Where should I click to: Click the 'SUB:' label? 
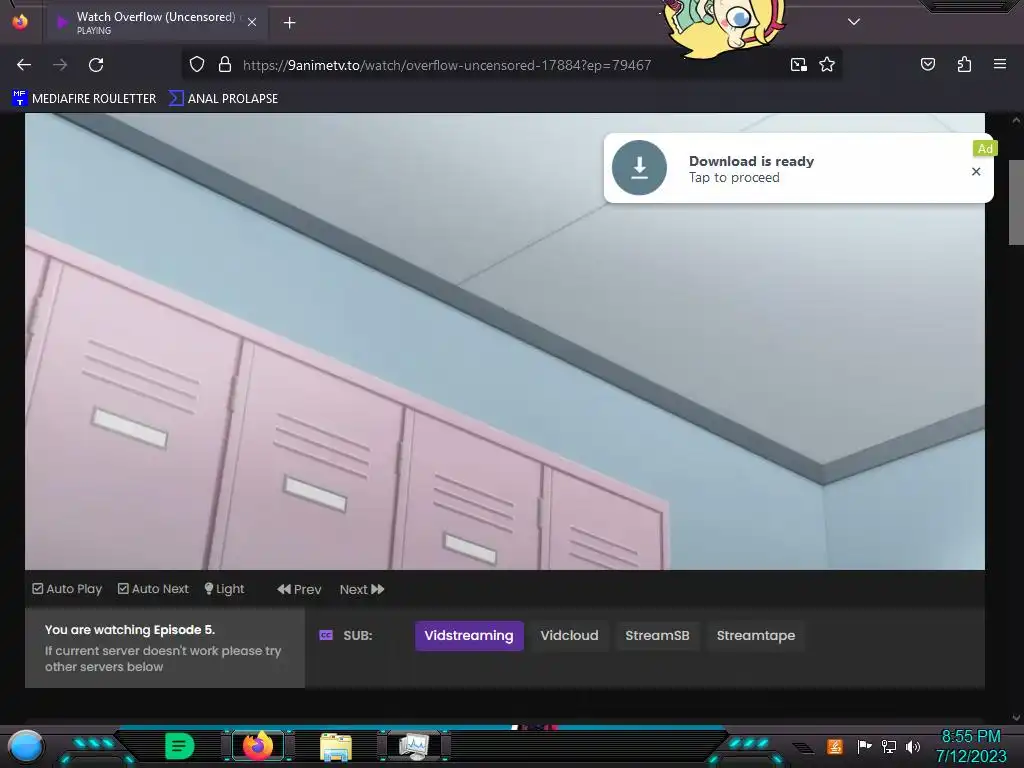pos(358,635)
